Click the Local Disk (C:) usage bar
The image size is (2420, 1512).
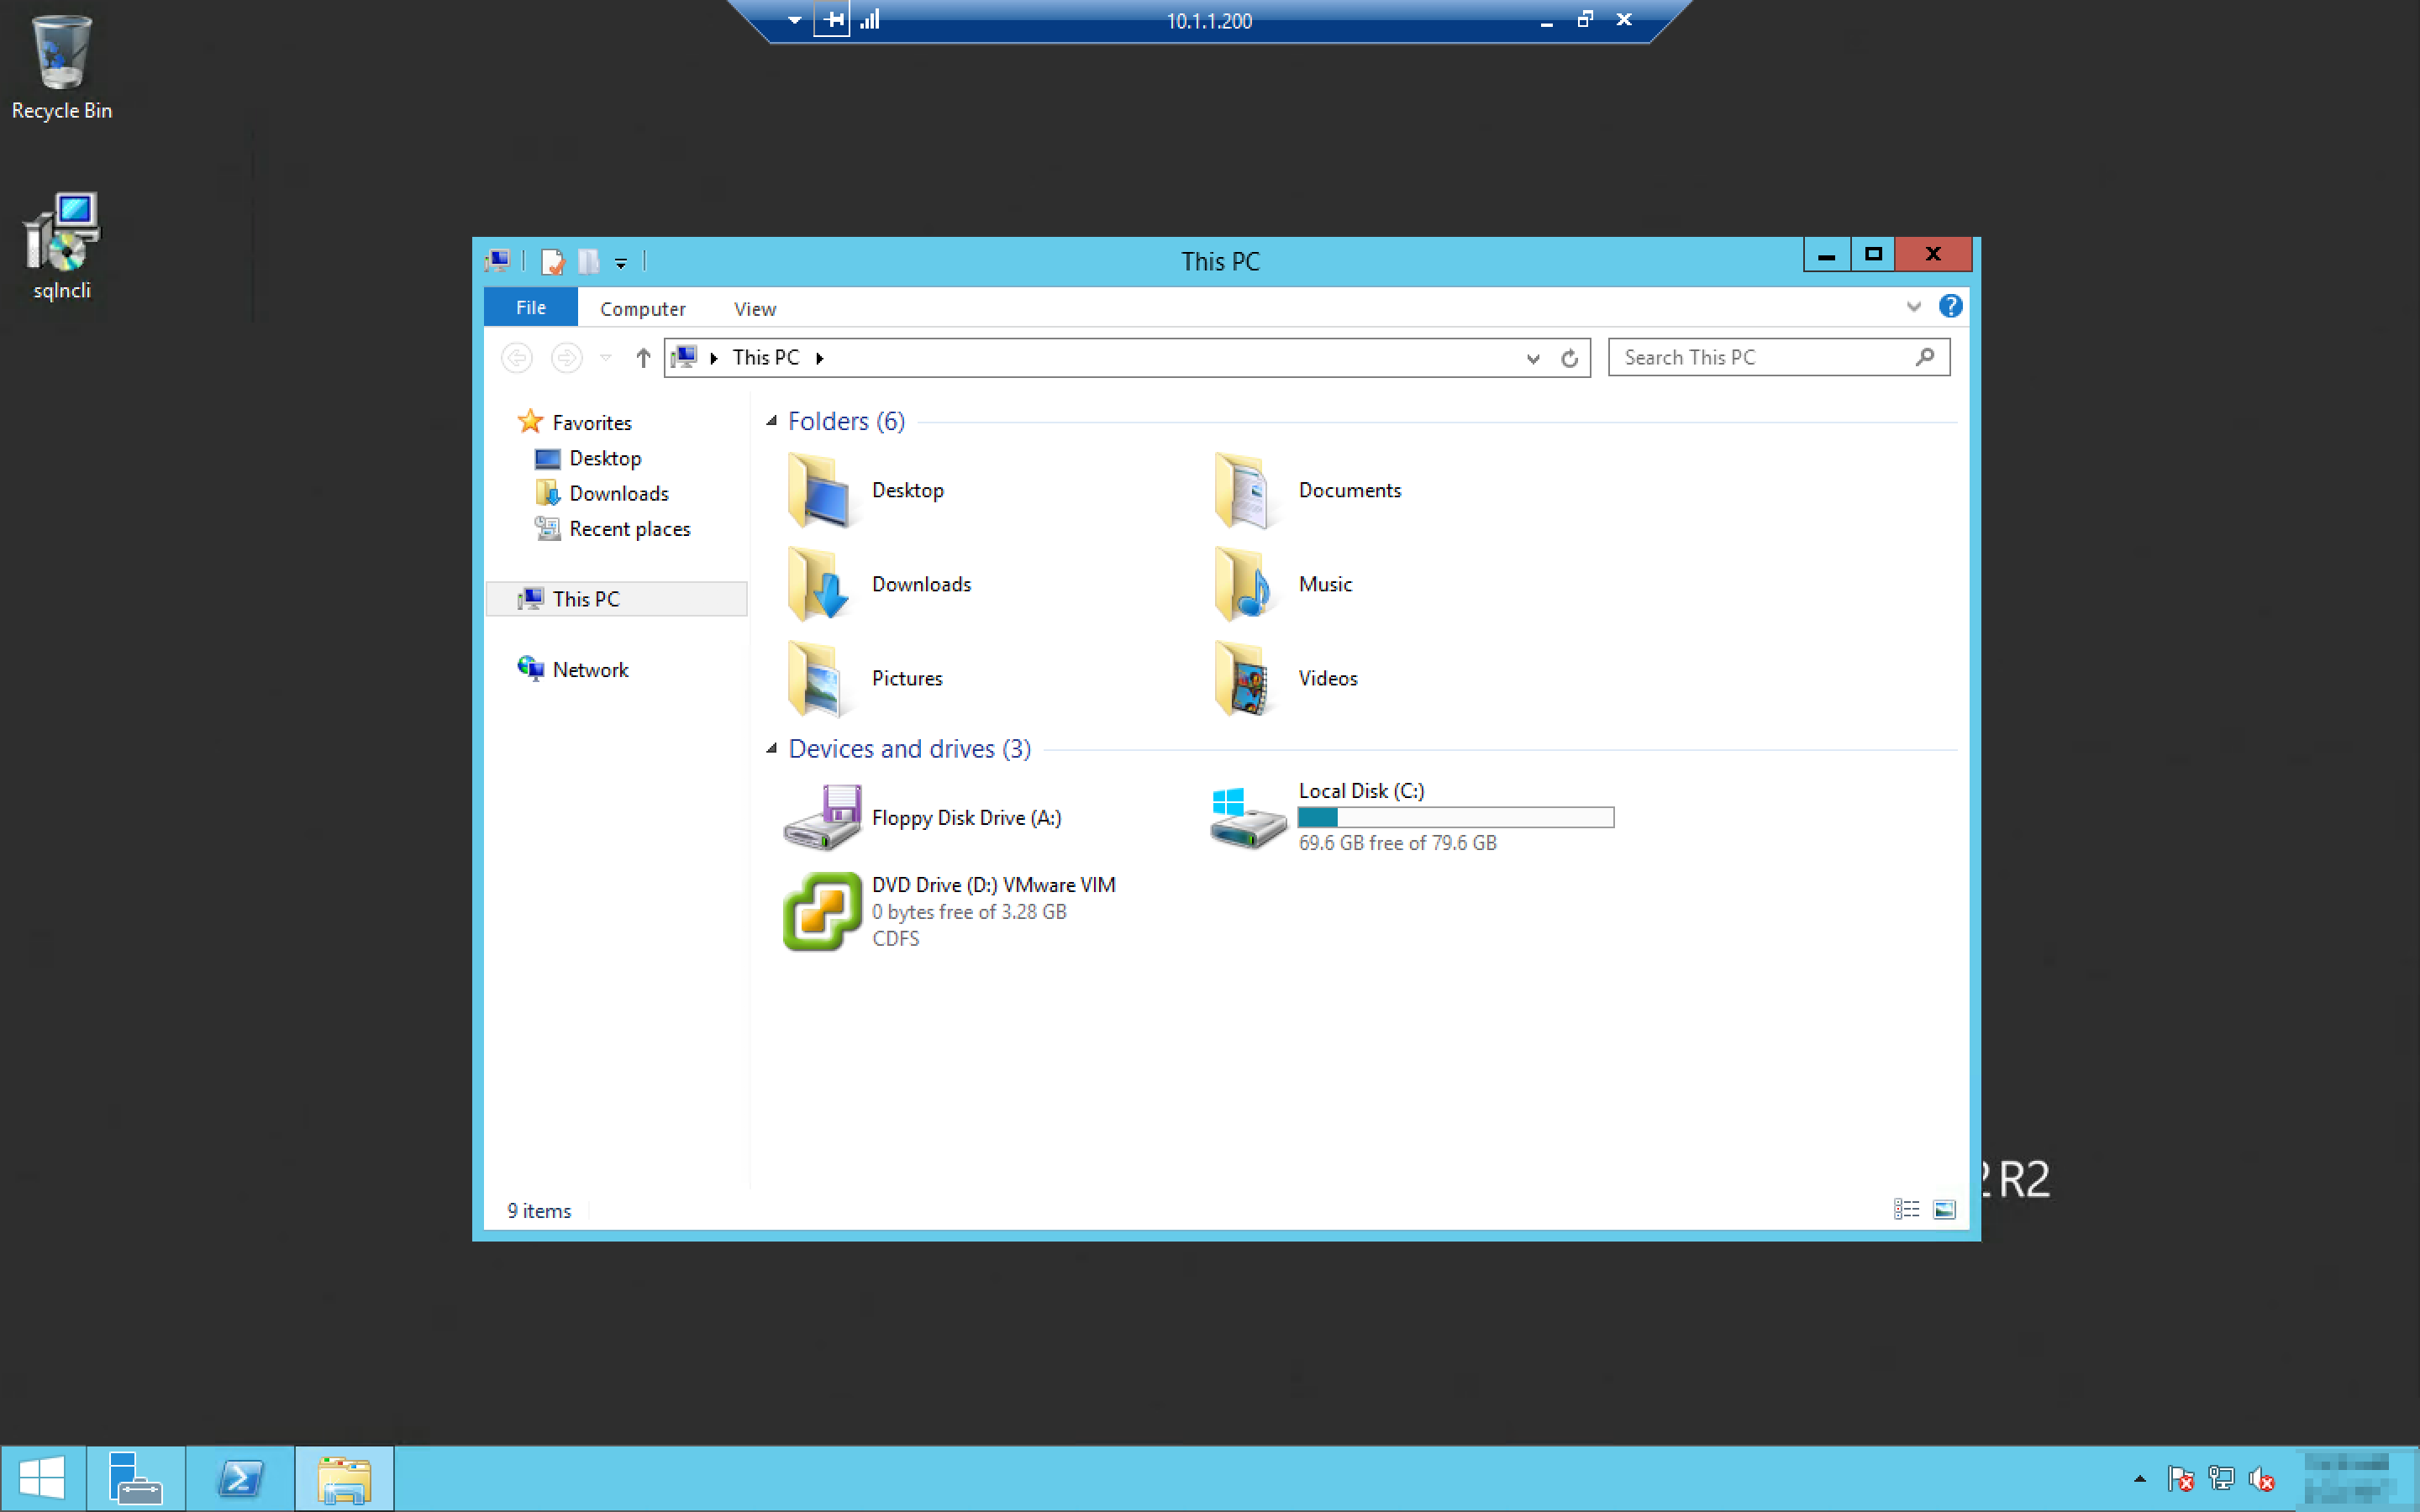pyautogui.click(x=1455, y=817)
